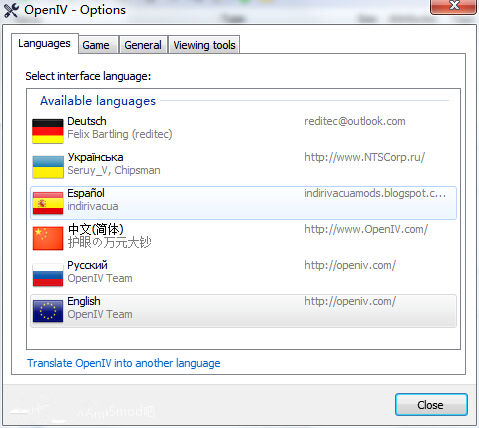Click translator name Felix Bartling (reditec)
This screenshot has height=428, width=479.
pyautogui.click(x=120, y=134)
